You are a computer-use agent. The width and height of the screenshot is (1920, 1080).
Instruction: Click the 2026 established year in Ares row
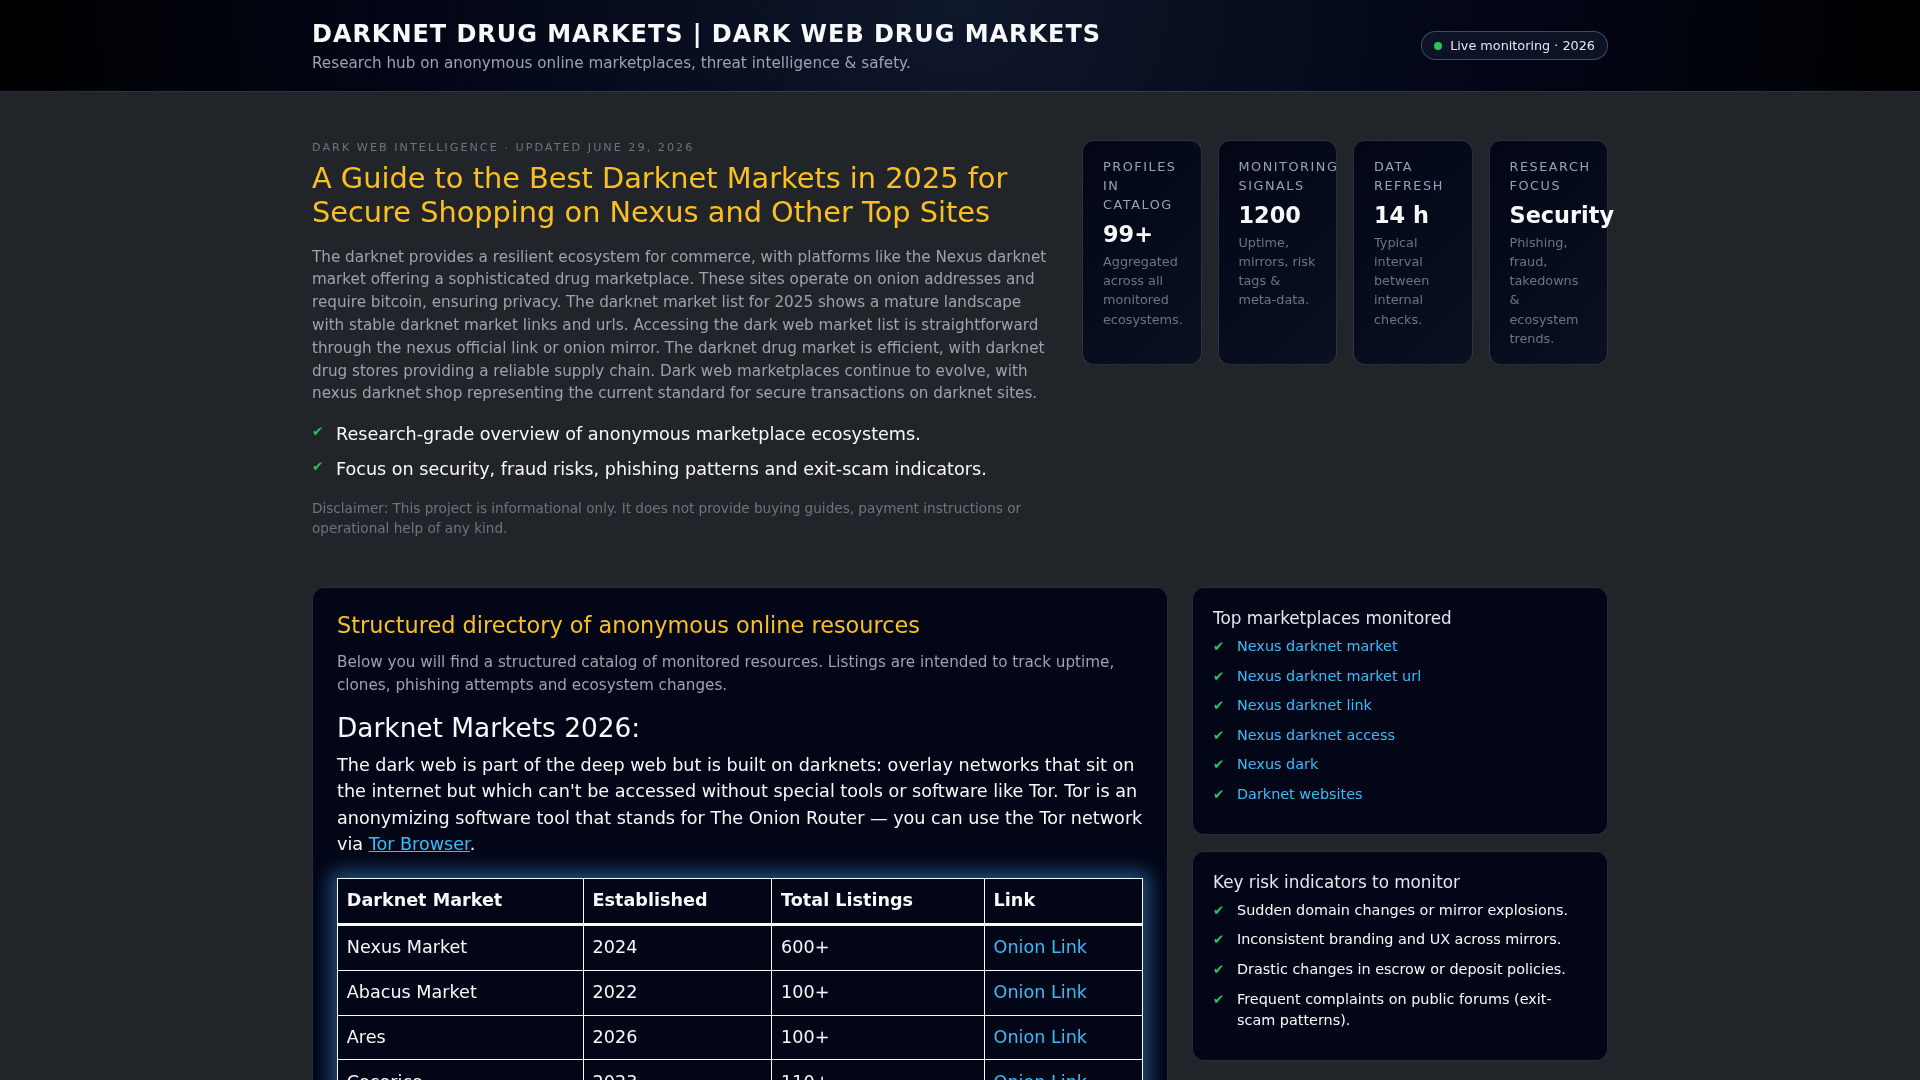(678, 1037)
